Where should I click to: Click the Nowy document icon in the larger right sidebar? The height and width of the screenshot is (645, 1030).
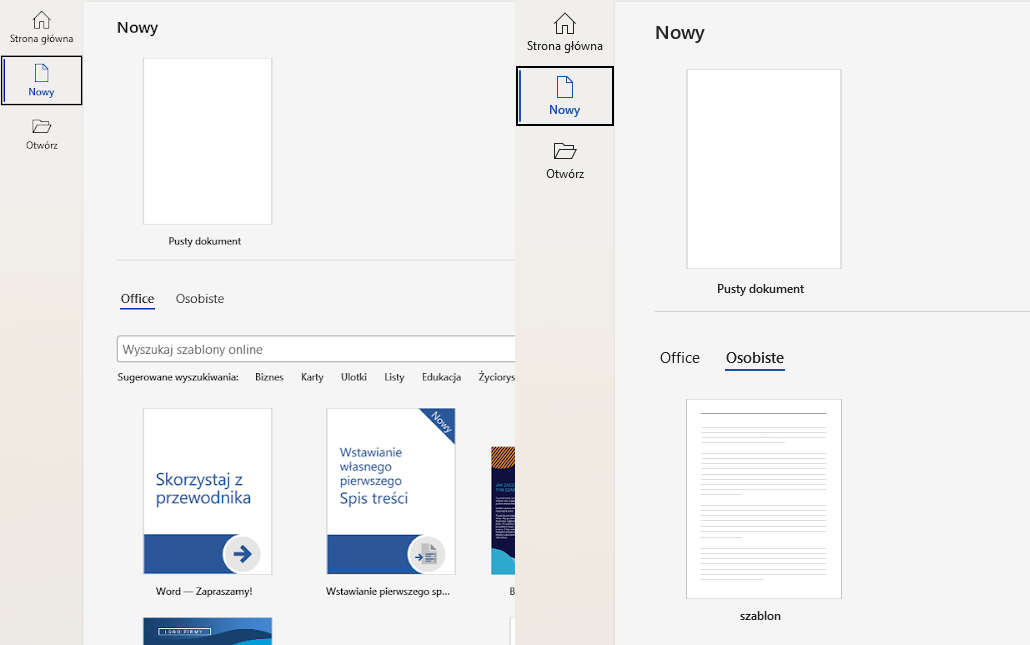[x=565, y=87]
